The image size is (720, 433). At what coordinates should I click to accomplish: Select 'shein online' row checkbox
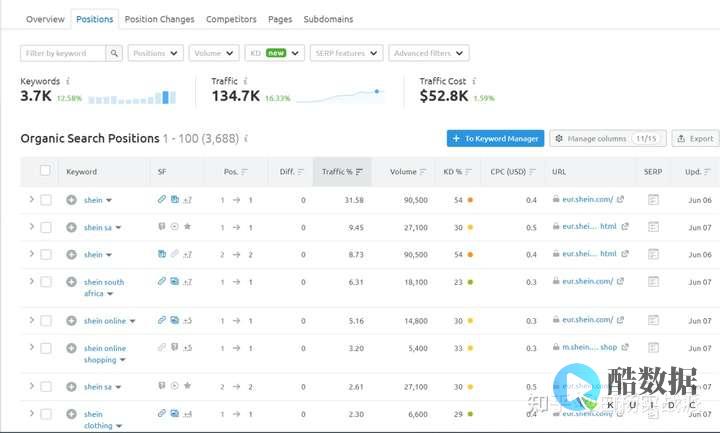tap(46, 321)
